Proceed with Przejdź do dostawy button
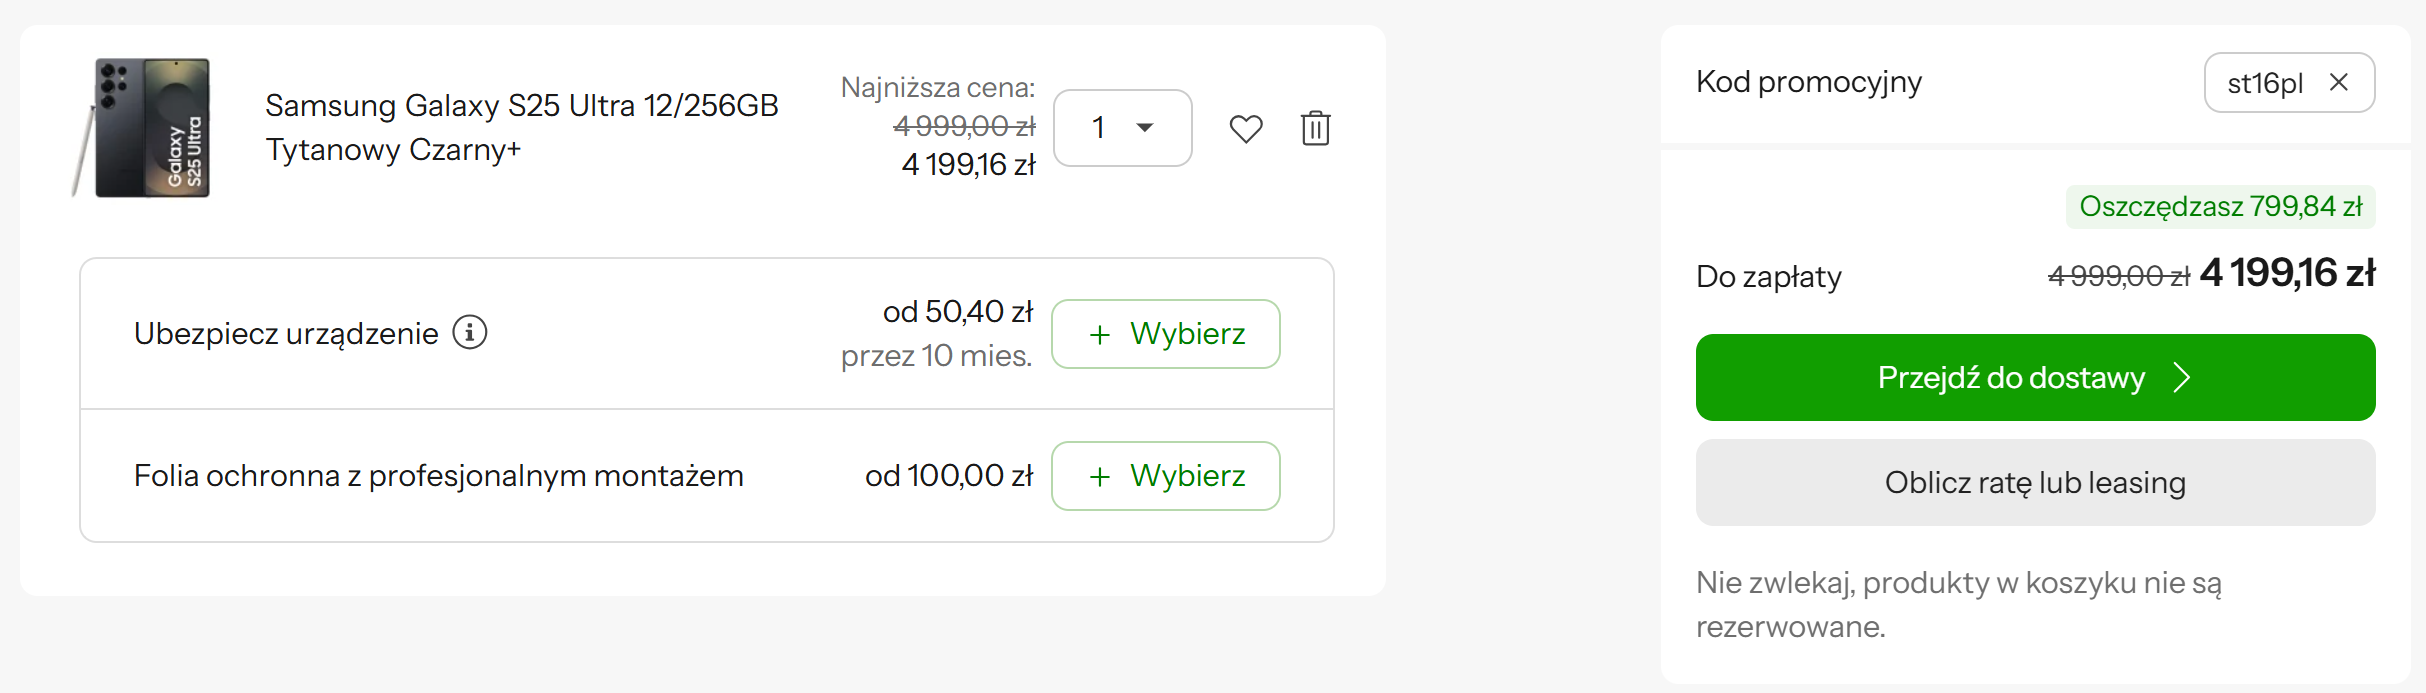Viewport: 2426px width, 693px height. click(x=2035, y=377)
